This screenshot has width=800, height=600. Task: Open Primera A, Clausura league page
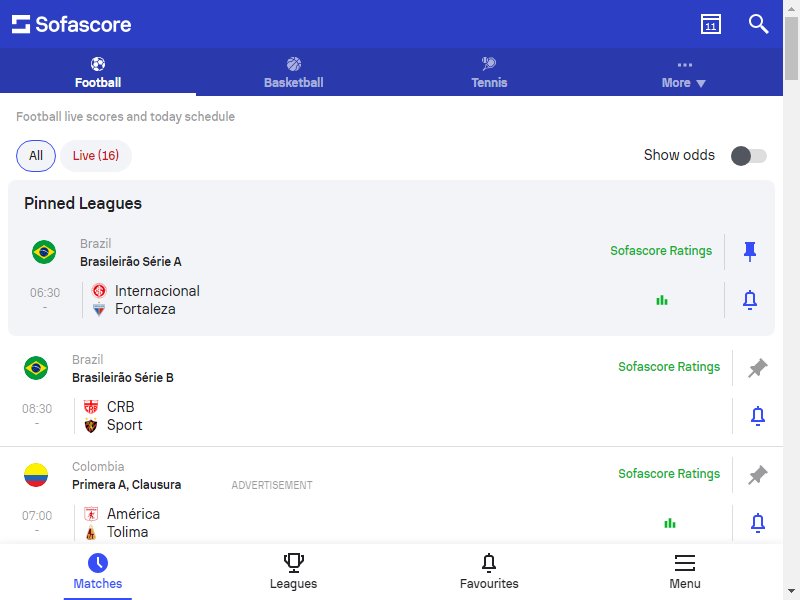pos(126,485)
